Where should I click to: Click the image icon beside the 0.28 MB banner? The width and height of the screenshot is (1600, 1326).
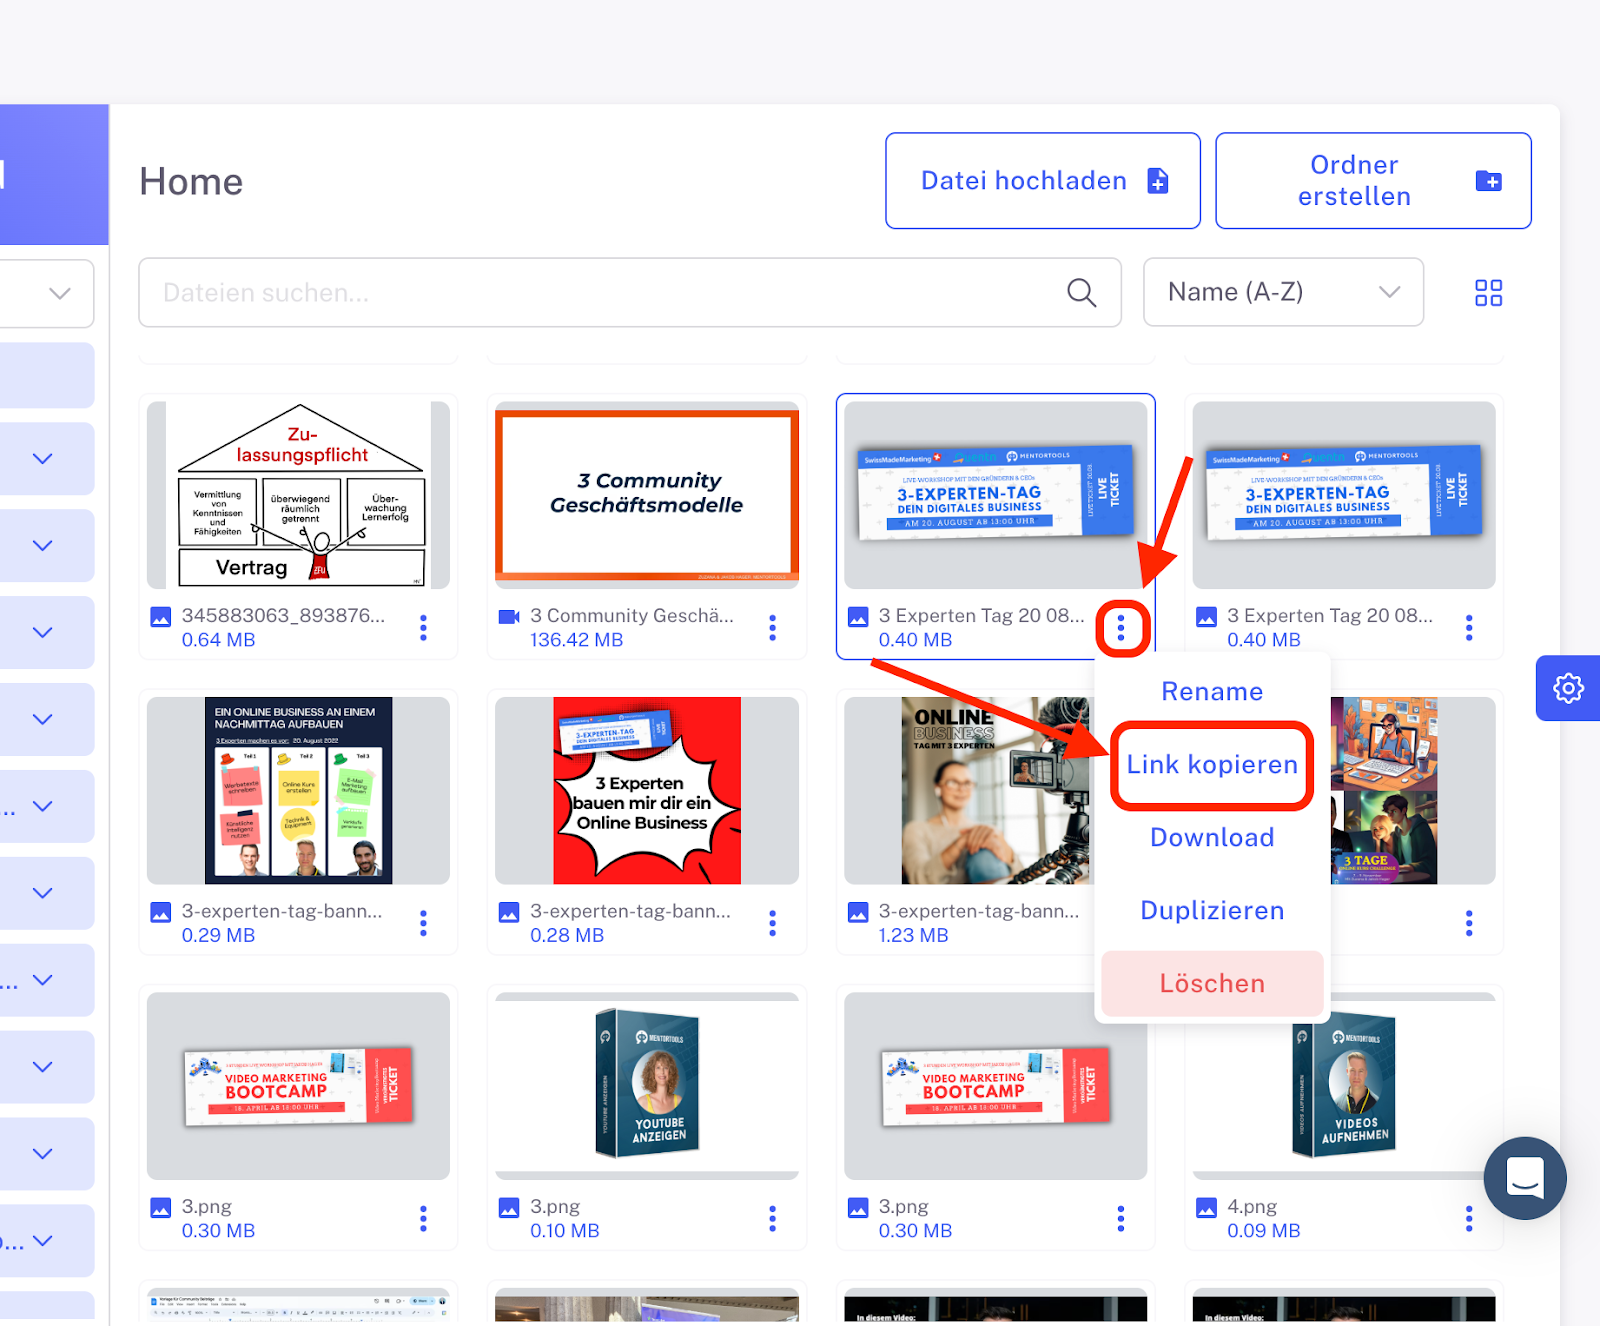[x=509, y=912]
